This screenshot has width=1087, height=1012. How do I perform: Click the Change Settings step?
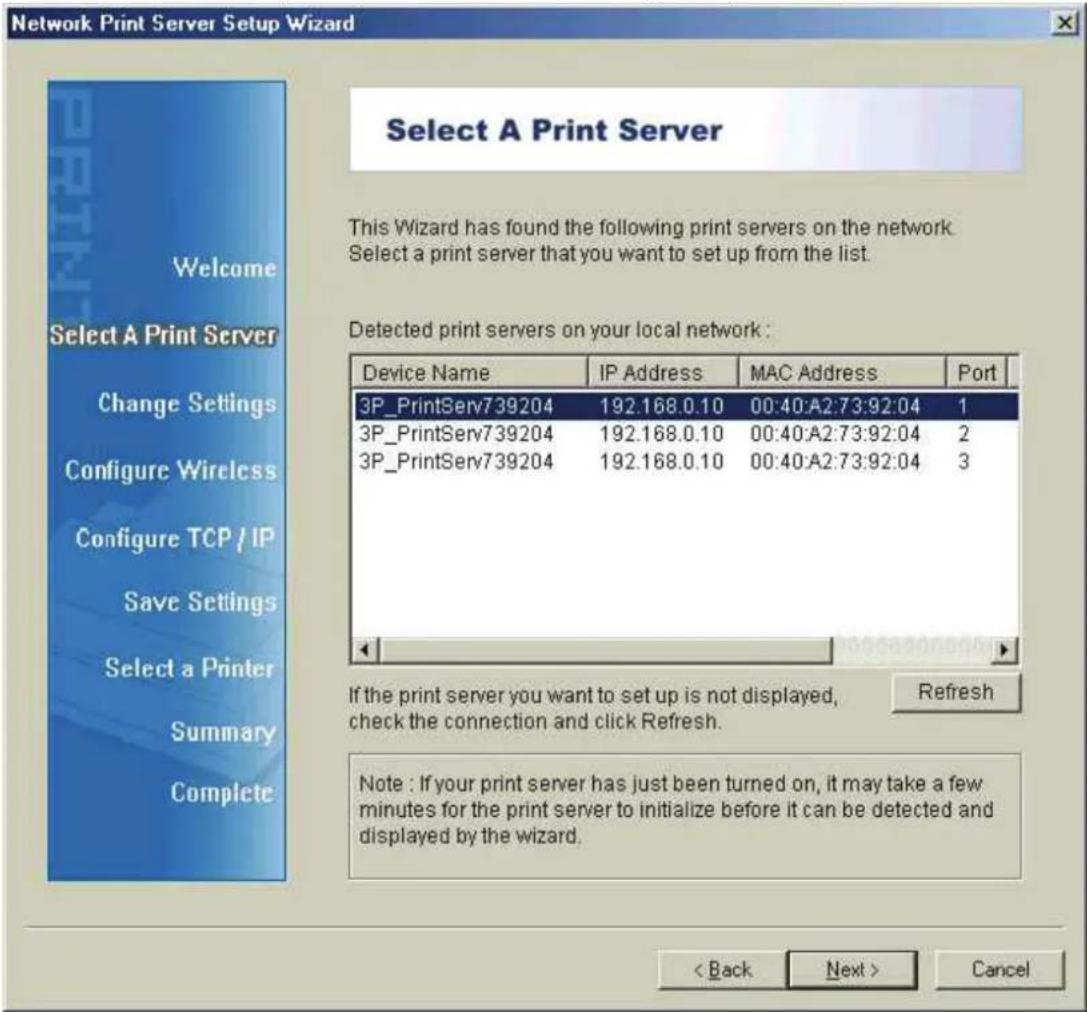click(x=186, y=403)
